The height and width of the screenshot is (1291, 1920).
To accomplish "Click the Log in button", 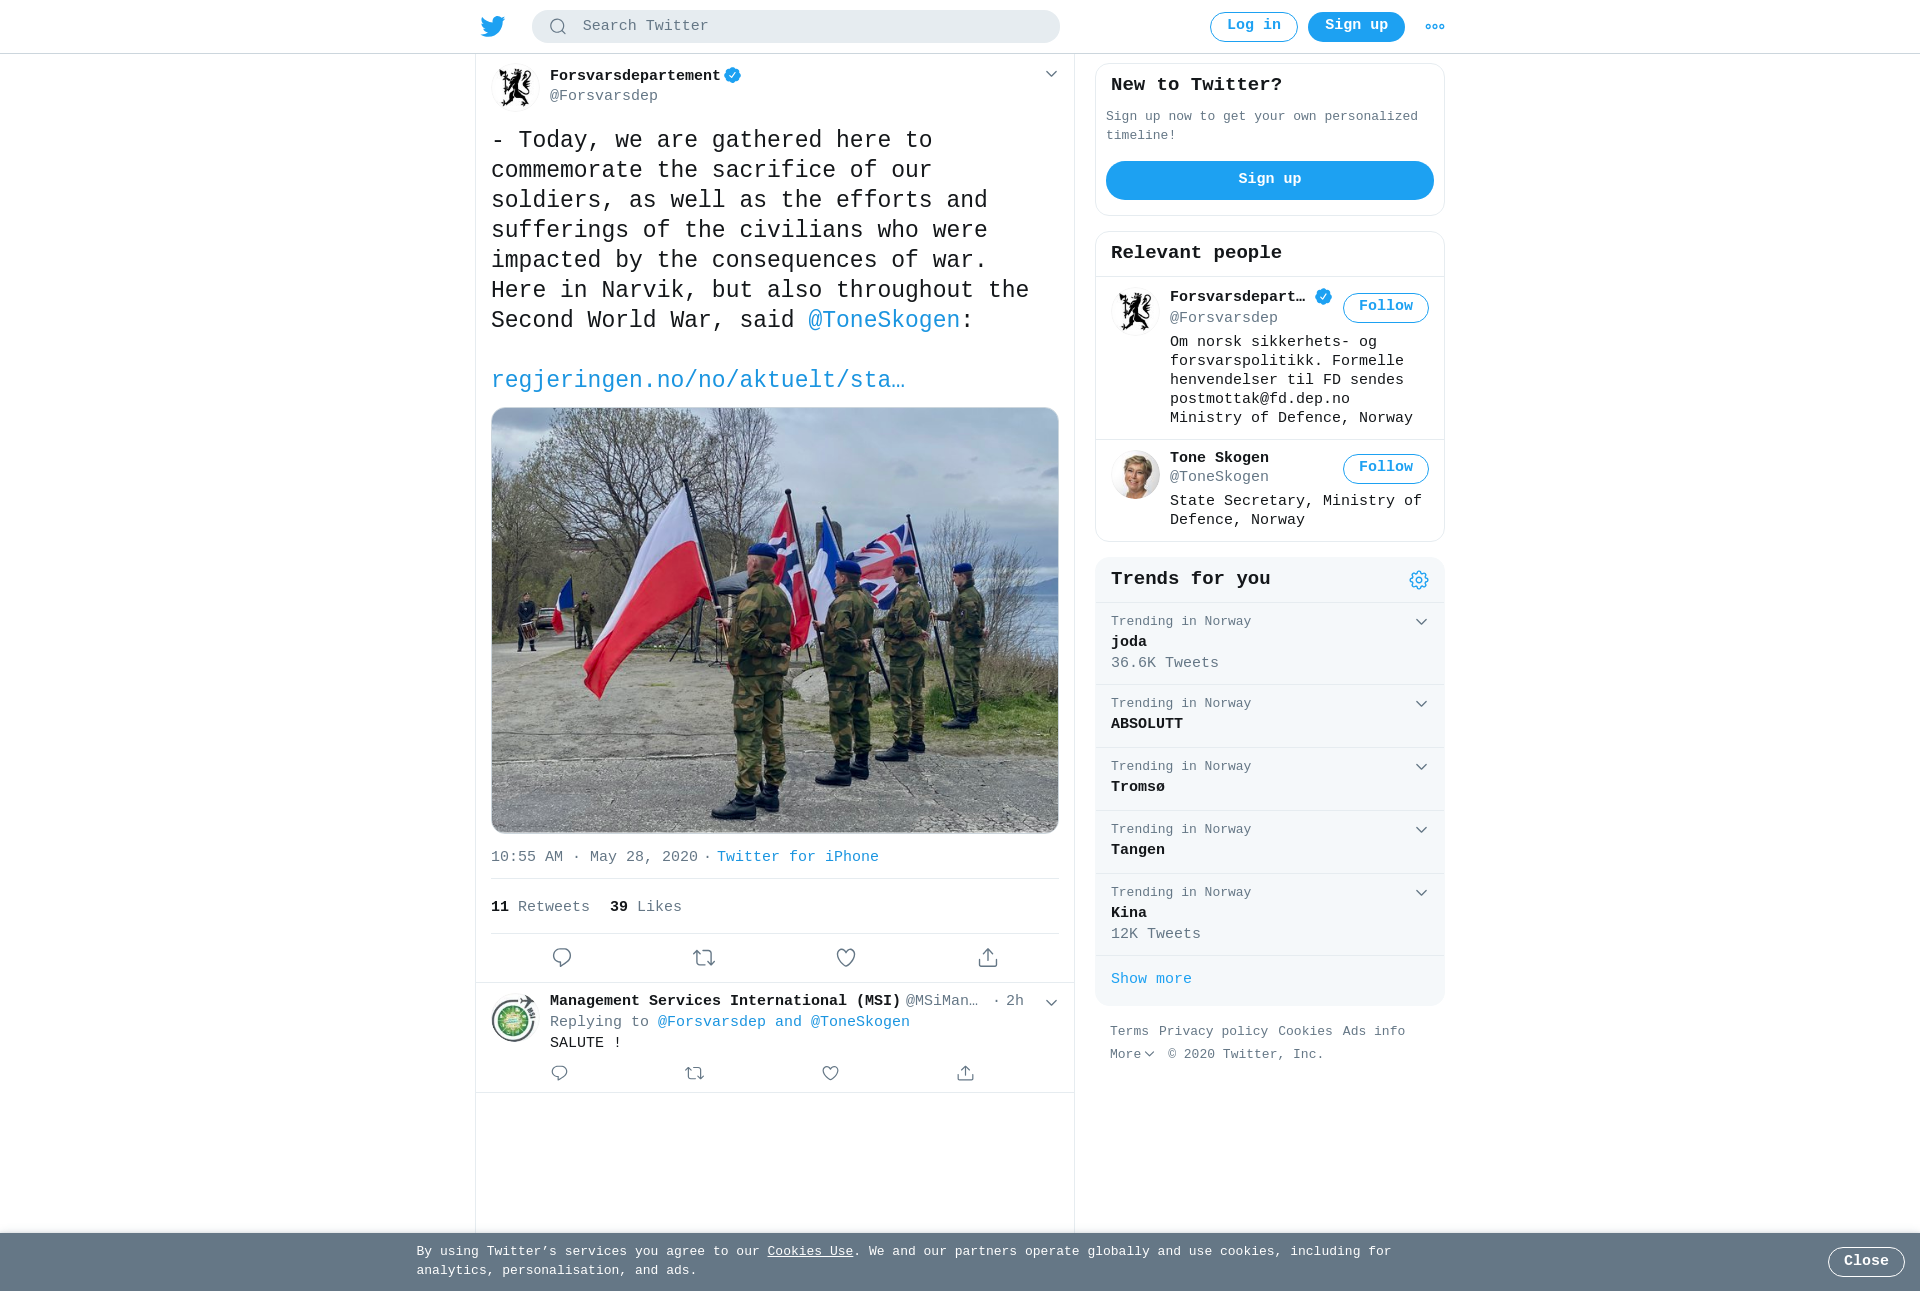I will (x=1254, y=27).
